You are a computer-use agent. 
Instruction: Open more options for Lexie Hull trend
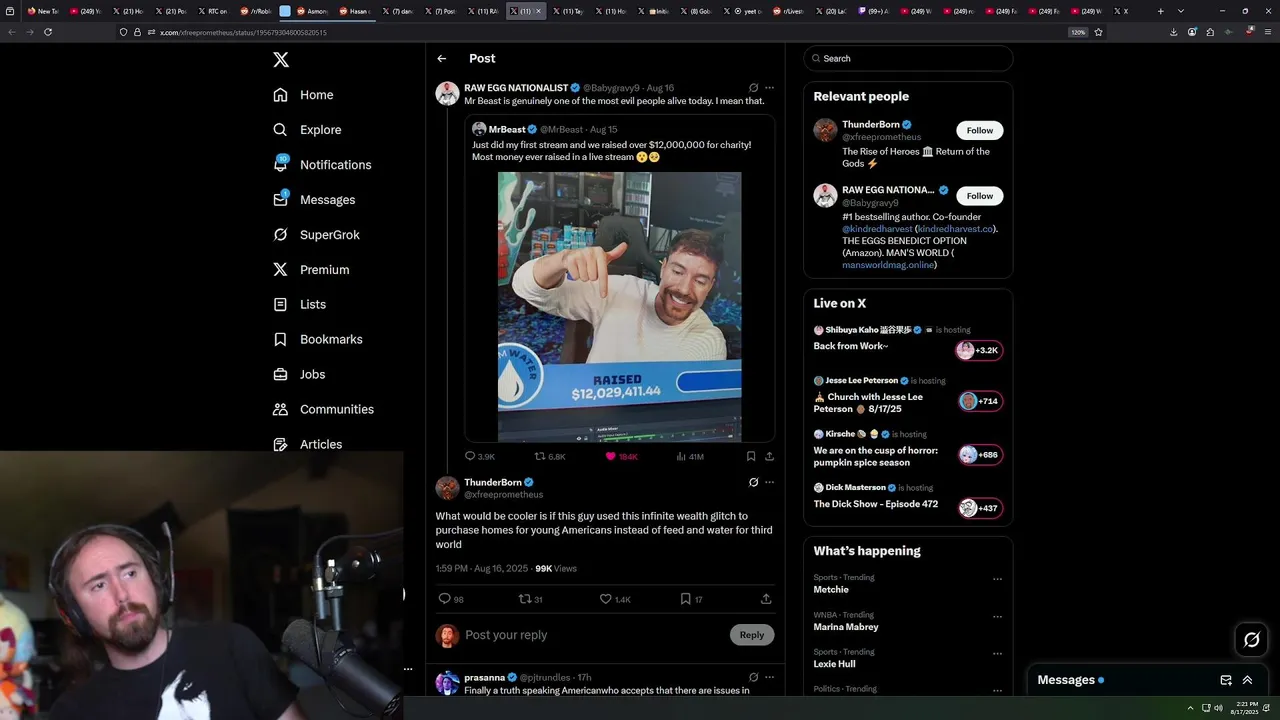pyautogui.click(x=997, y=653)
